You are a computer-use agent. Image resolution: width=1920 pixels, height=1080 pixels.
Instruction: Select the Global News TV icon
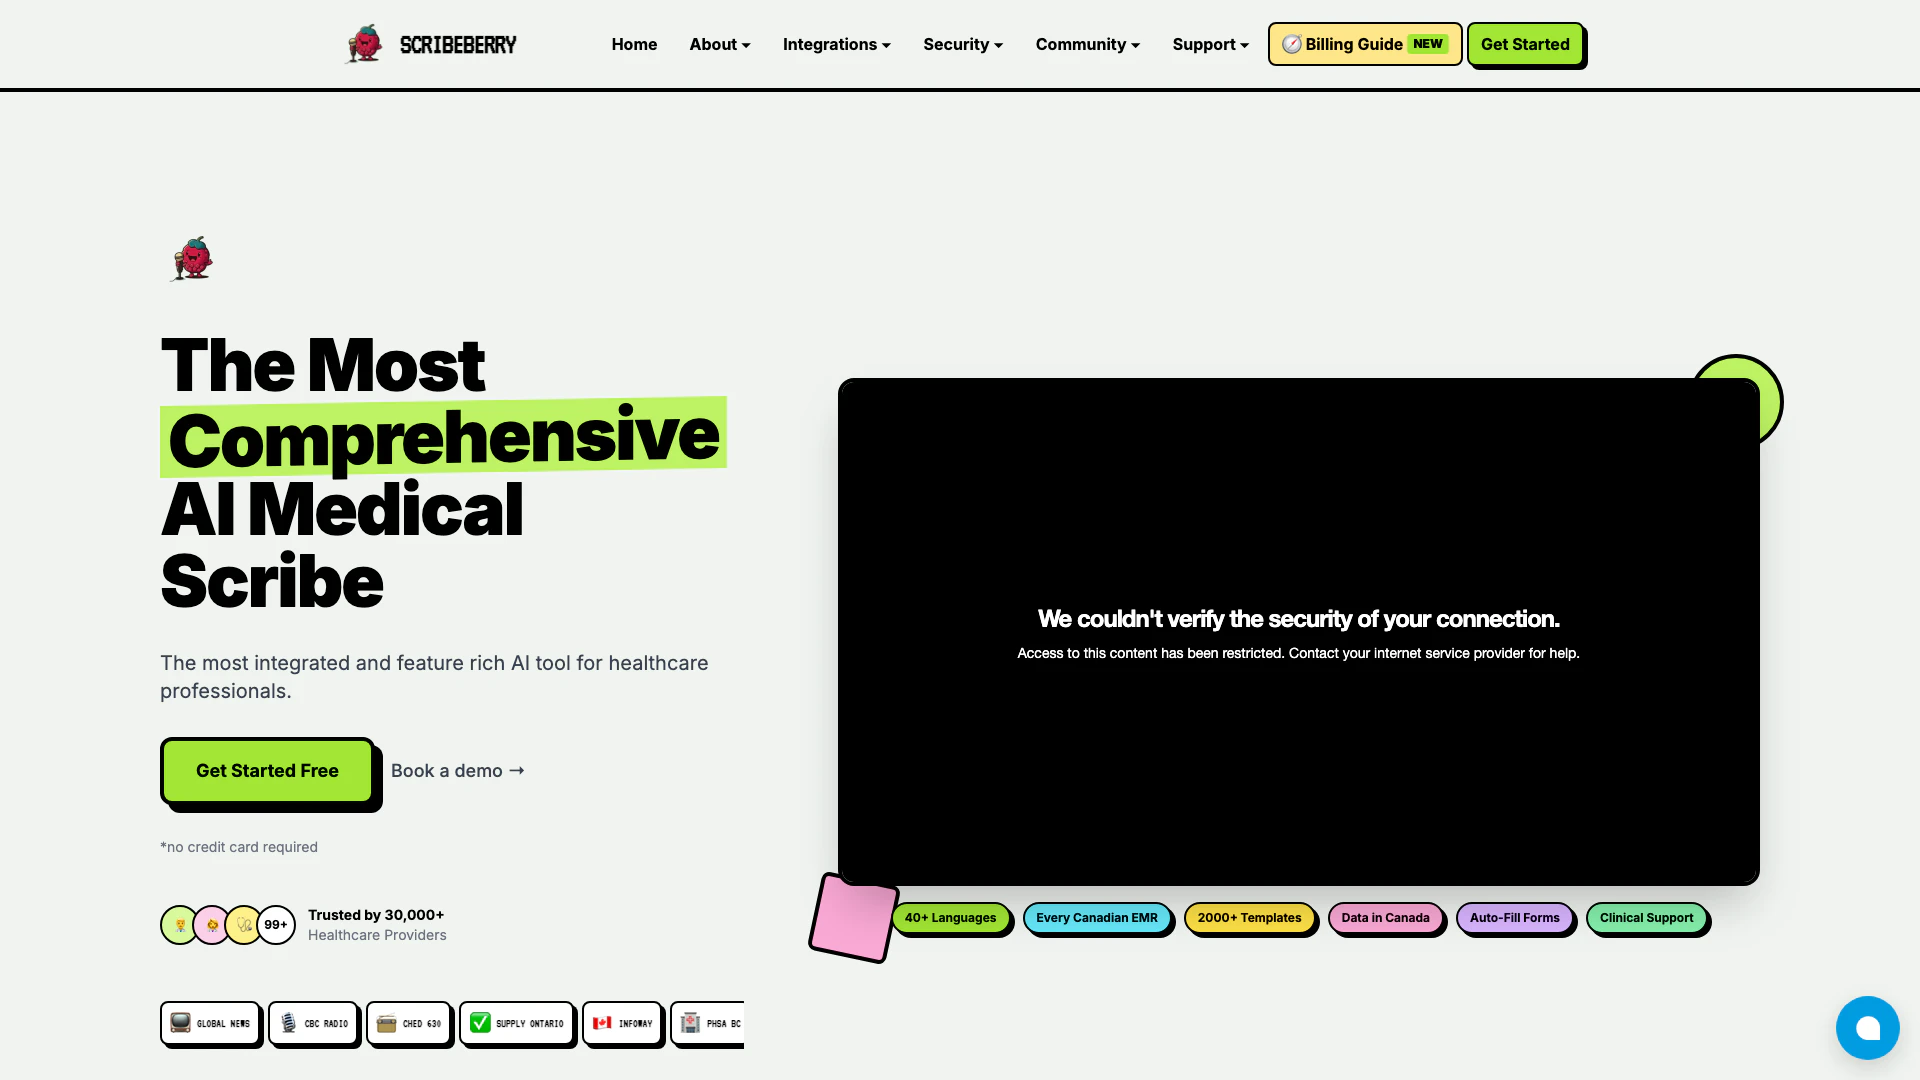pos(179,1023)
